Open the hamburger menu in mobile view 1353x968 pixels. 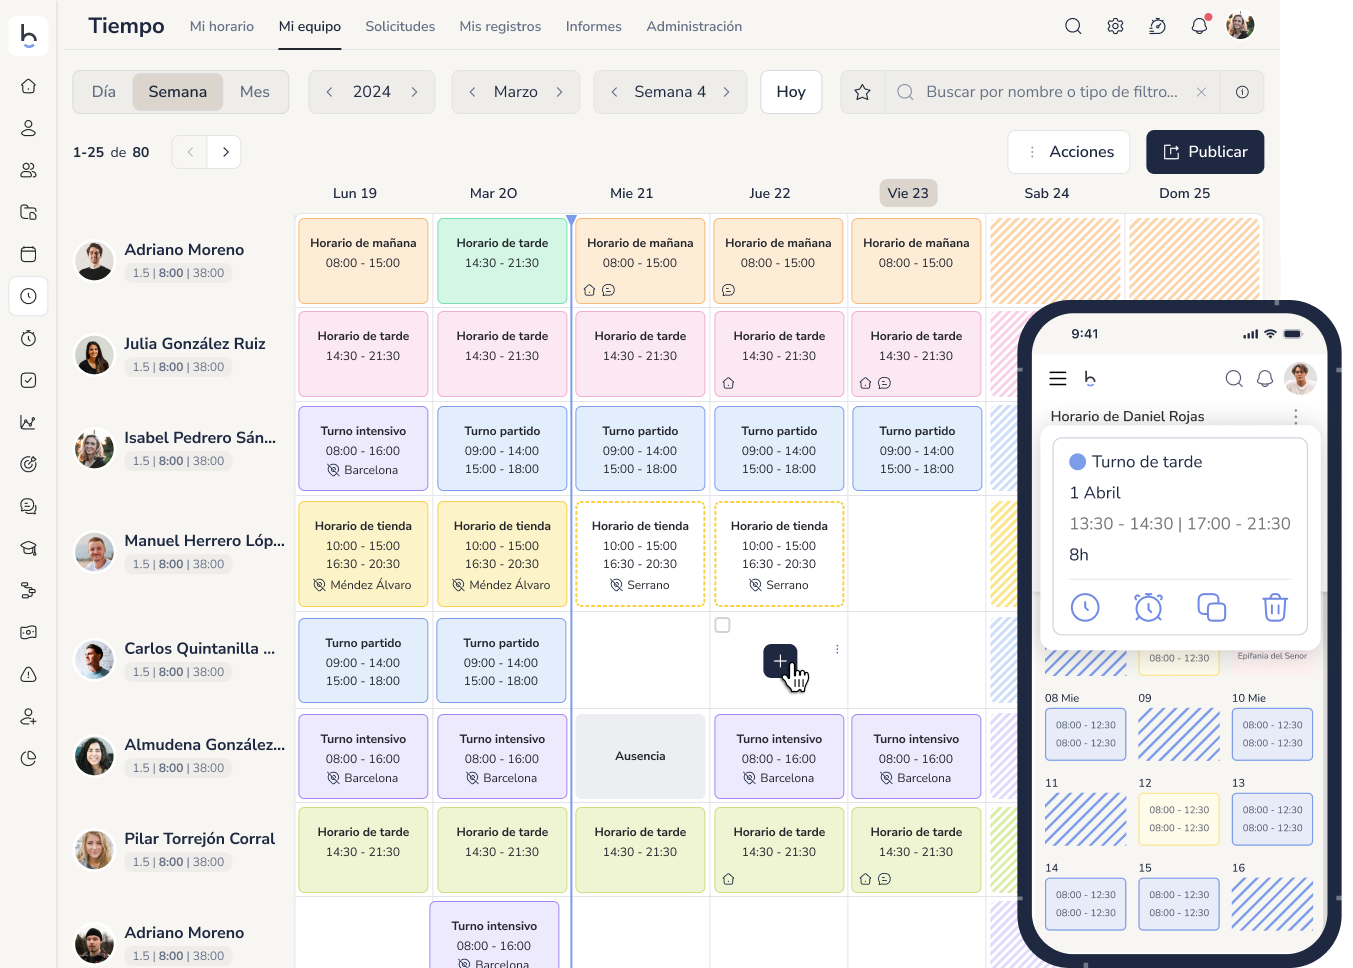[1057, 379]
